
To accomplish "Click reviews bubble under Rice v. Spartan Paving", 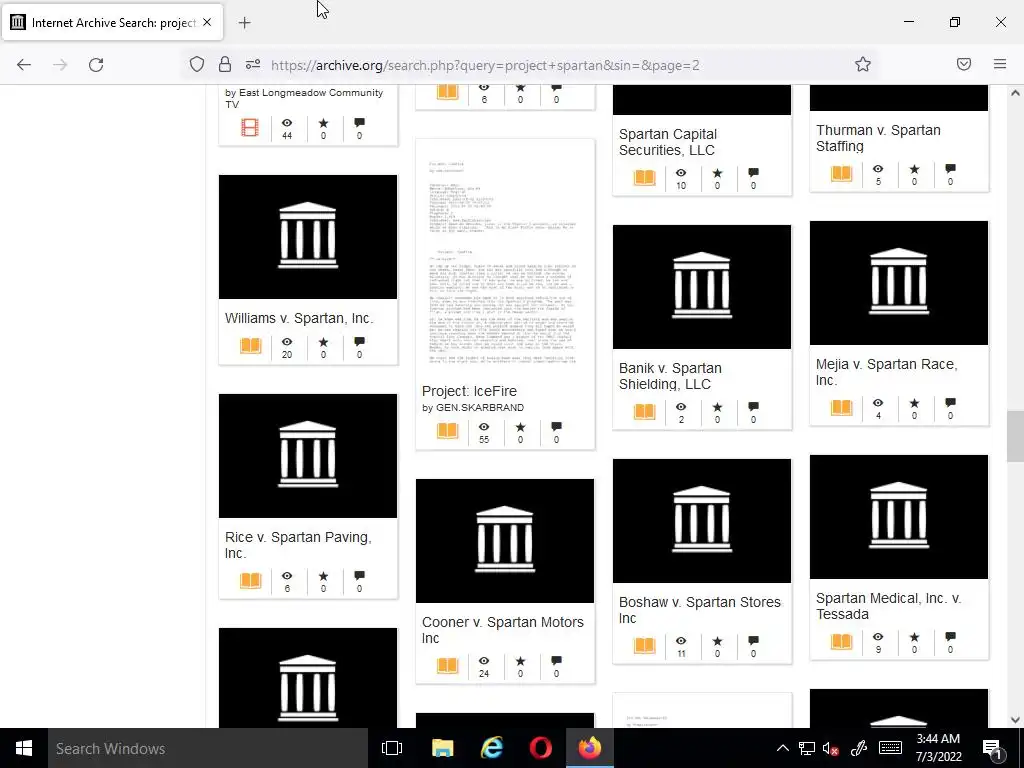I will pyautogui.click(x=359, y=576).
